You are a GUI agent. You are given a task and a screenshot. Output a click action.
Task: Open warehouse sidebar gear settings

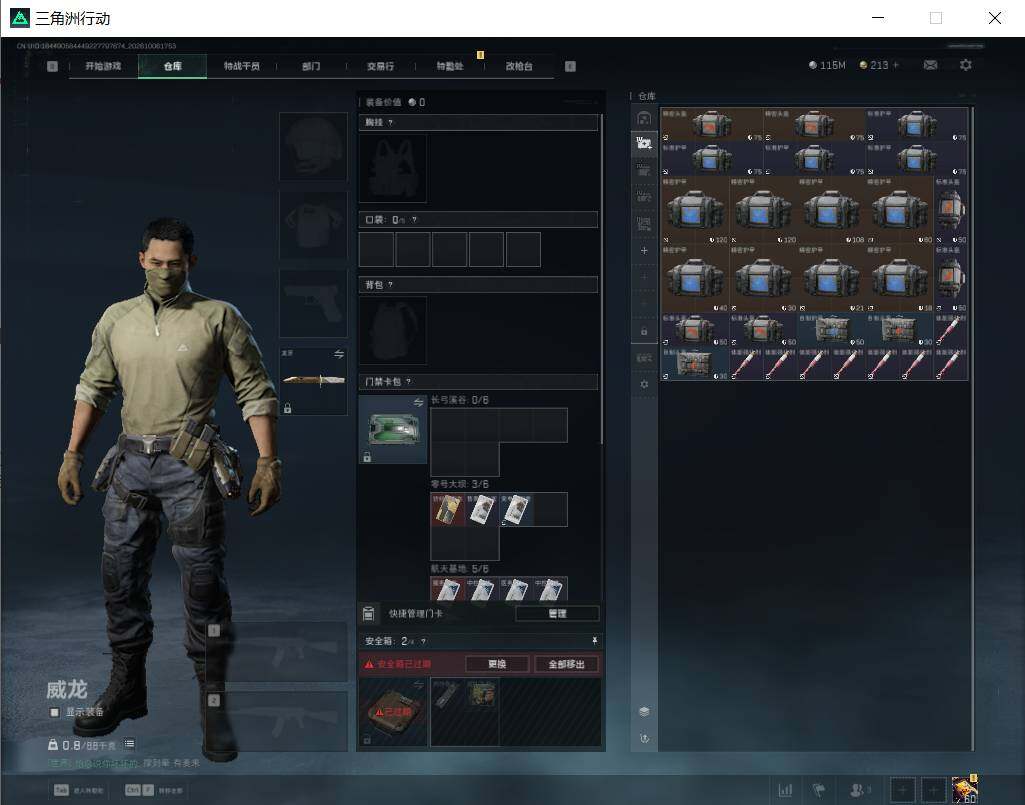click(644, 385)
